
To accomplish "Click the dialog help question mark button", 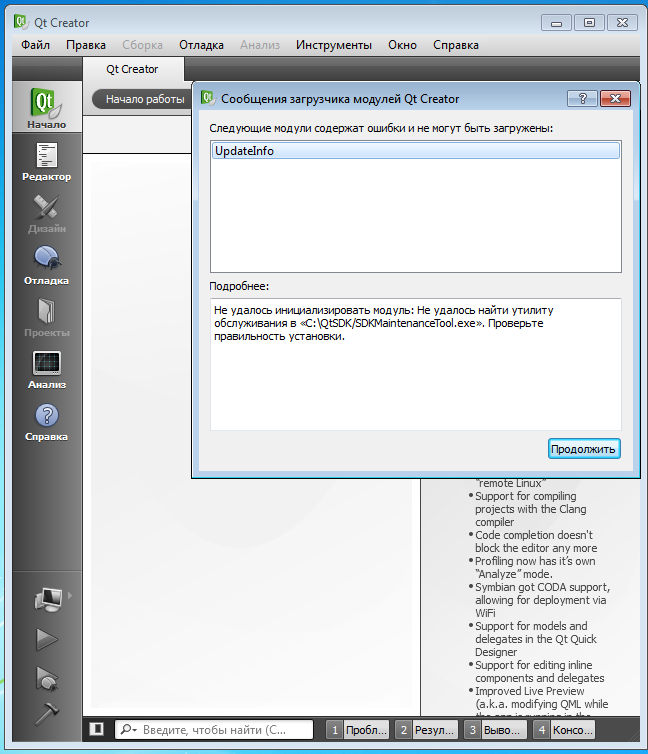I will pyautogui.click(x=583, y=99).
